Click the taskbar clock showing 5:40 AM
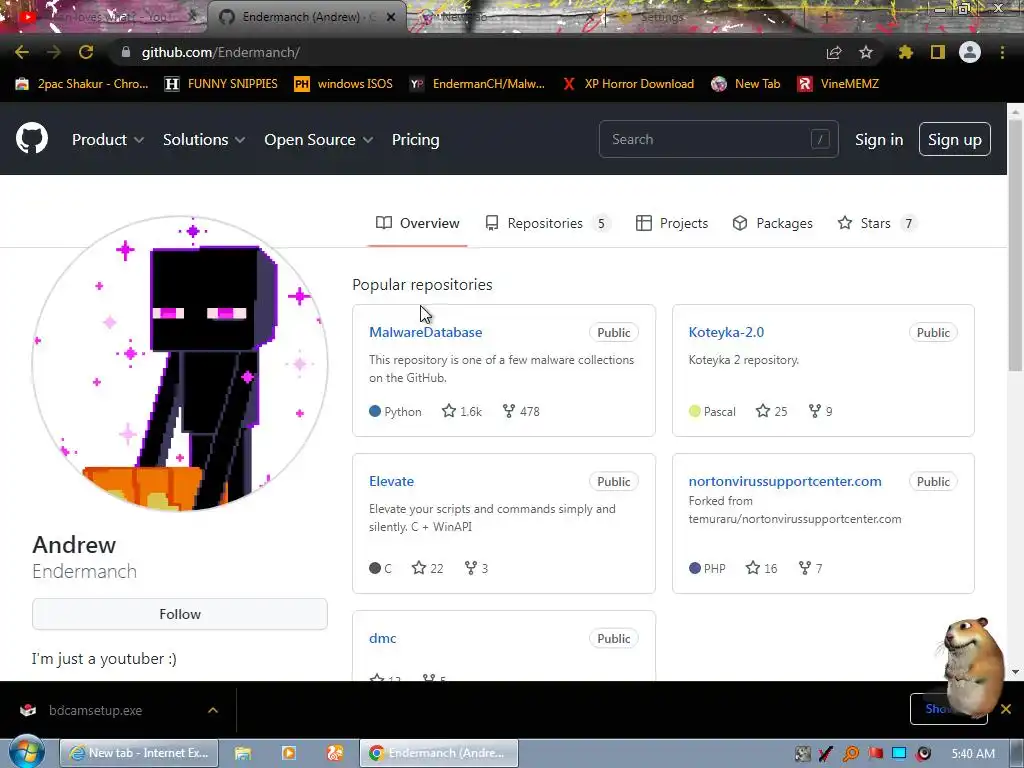Screen dimensions: 1024x768 [x=973, y=754]
